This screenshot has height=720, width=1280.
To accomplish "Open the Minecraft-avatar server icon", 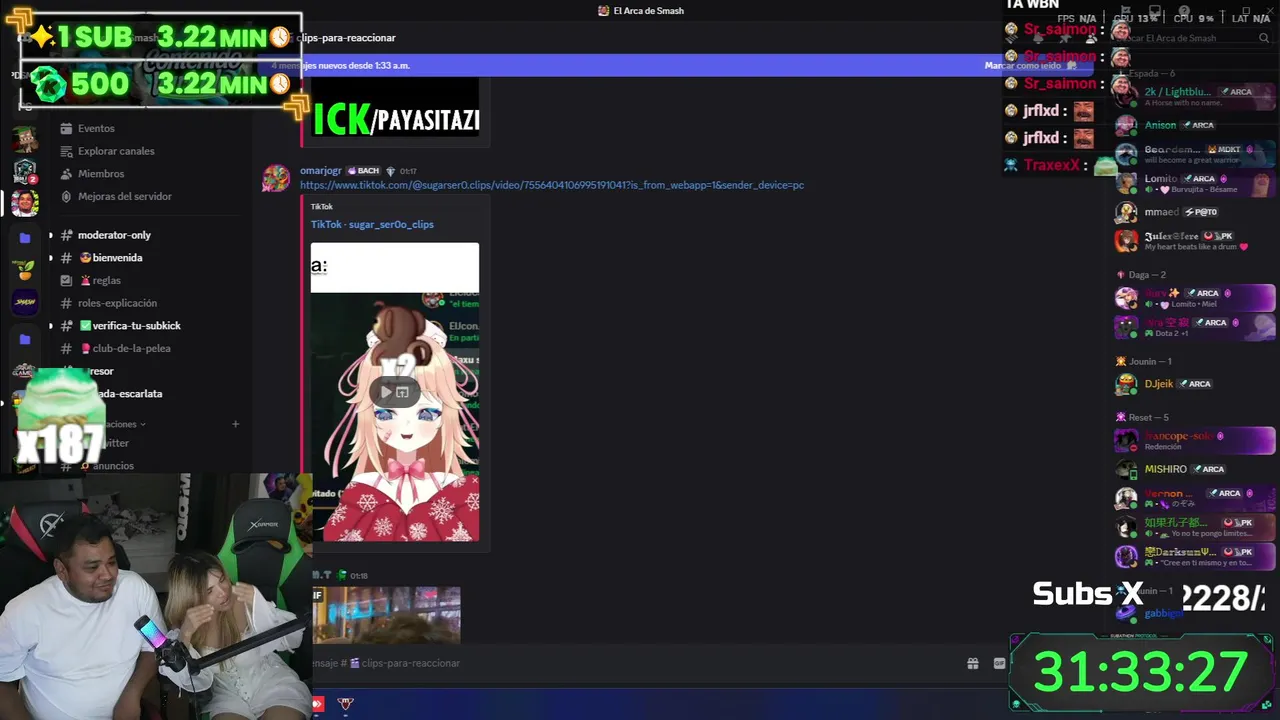I will coord(24,138).
